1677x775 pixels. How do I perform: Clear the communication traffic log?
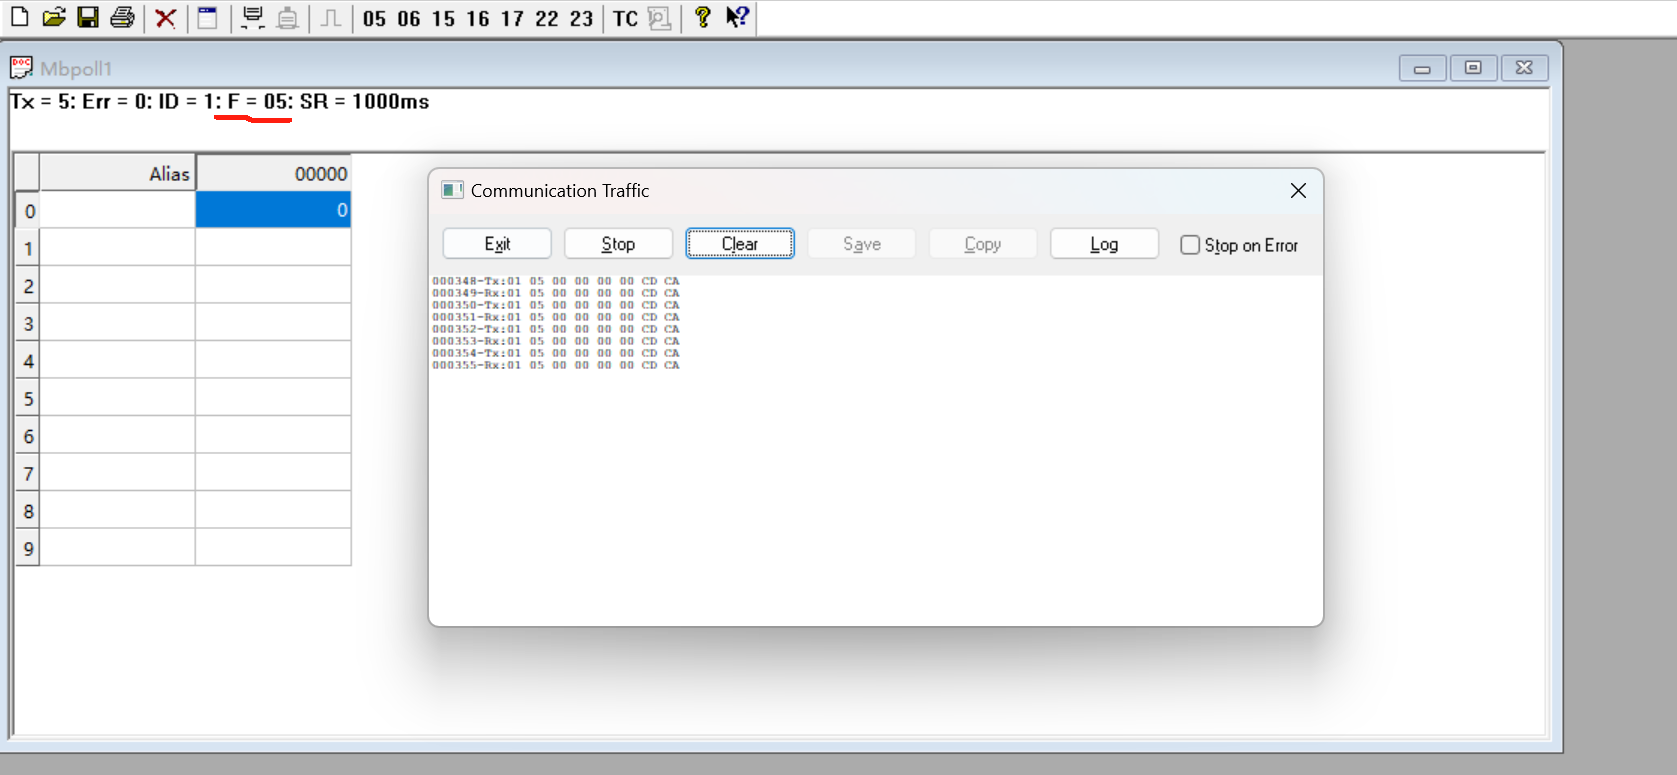click(740, 244)
